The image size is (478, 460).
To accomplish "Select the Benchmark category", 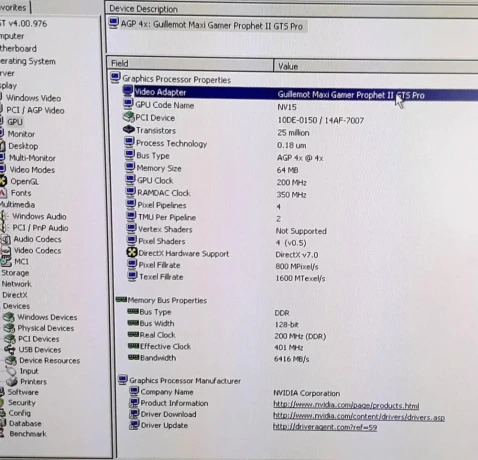I will tap(28, 434).
